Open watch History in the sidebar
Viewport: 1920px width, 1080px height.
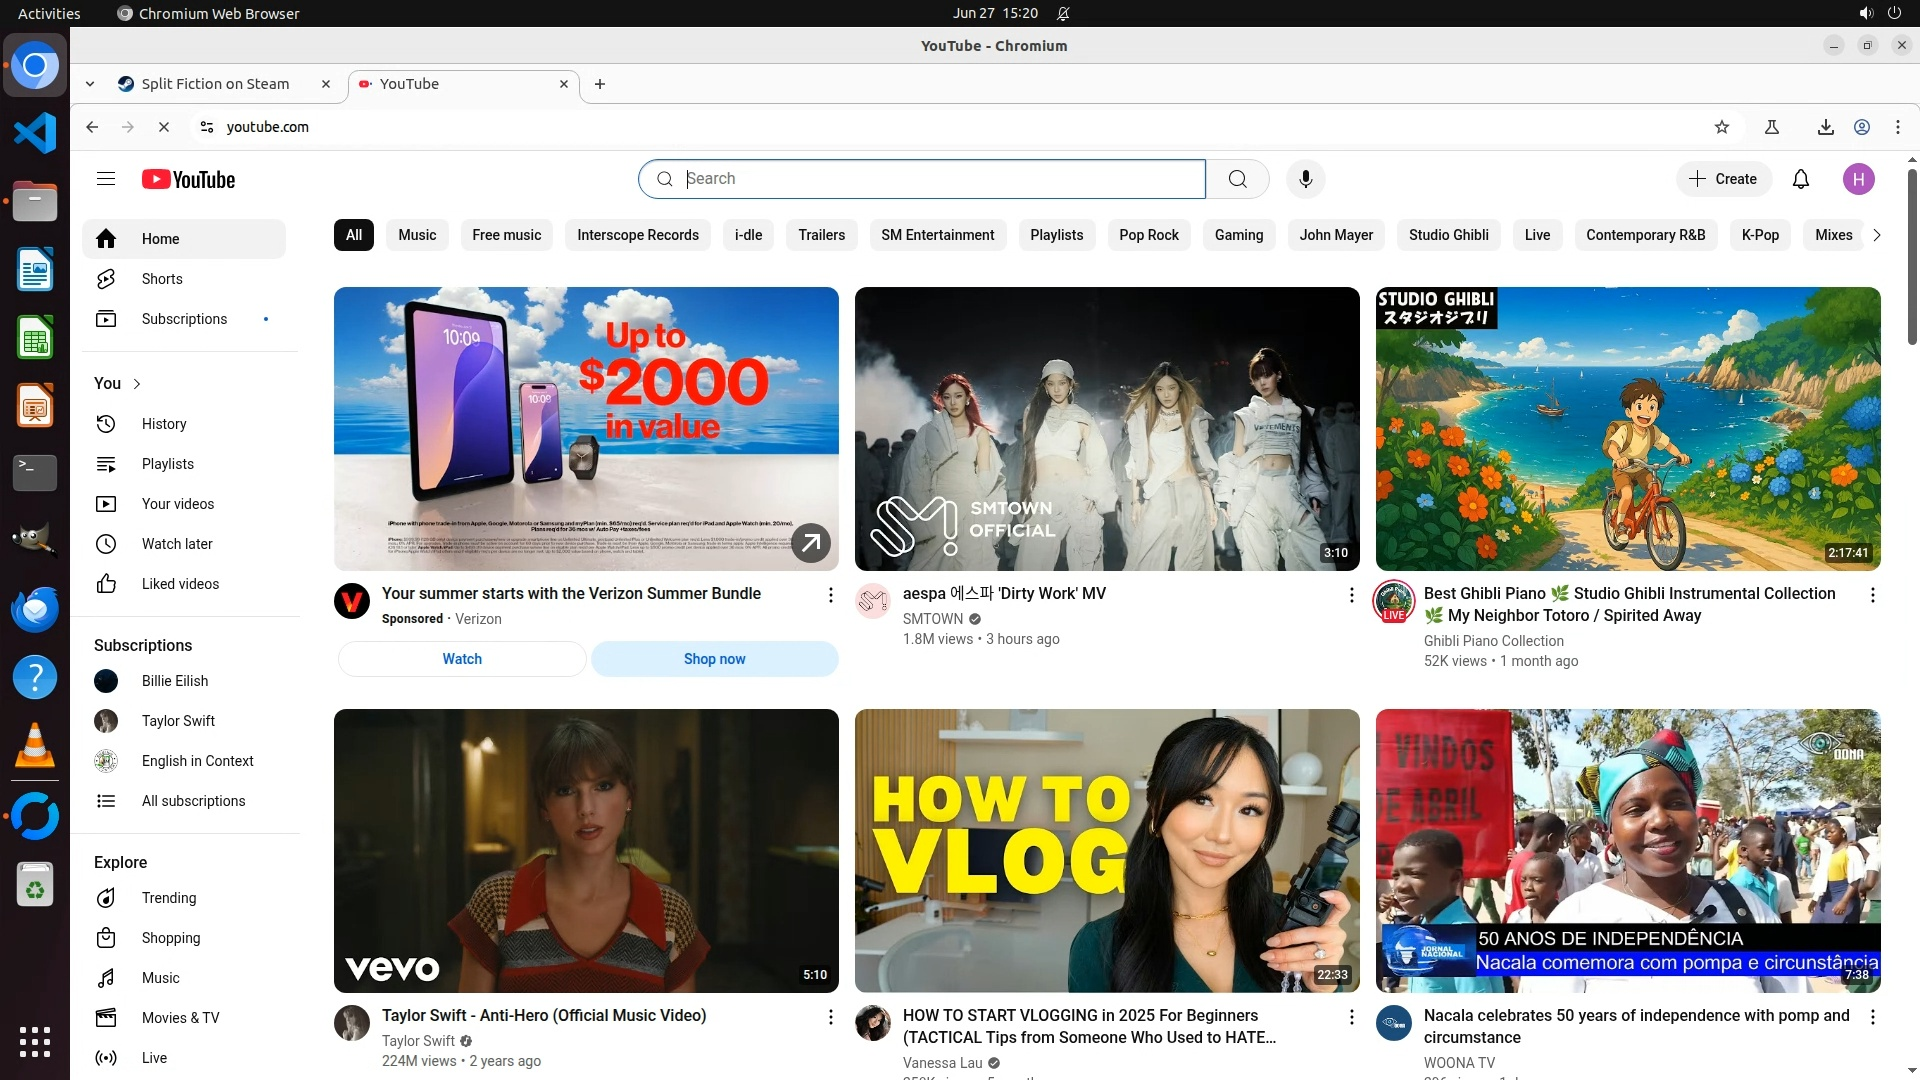pyautogui.click(x=163, y=424)
